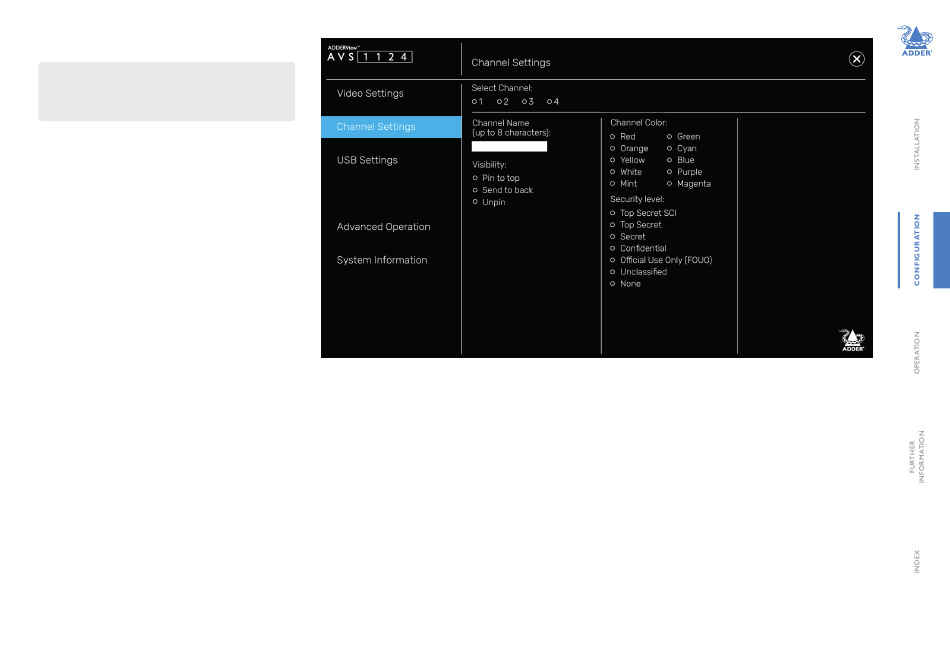950x672 pixels.
Task: Open the Installation page tab
Action: (917, 144)
